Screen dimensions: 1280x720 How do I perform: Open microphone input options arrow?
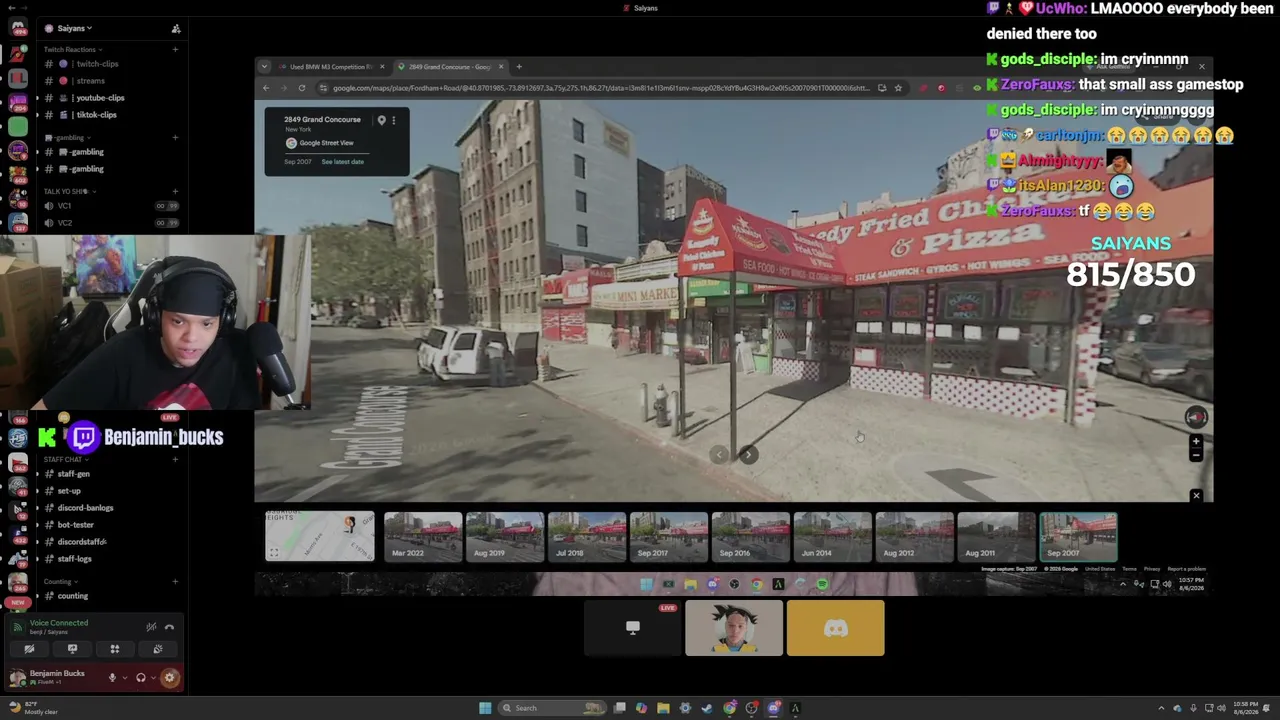pos(124,678)
